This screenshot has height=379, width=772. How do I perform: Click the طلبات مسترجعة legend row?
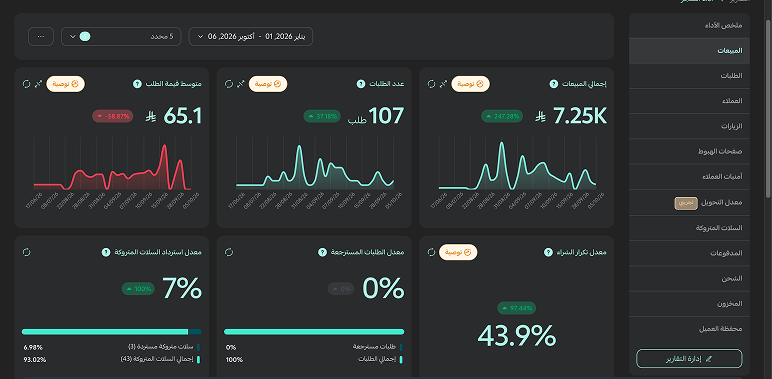click(314, 347)
